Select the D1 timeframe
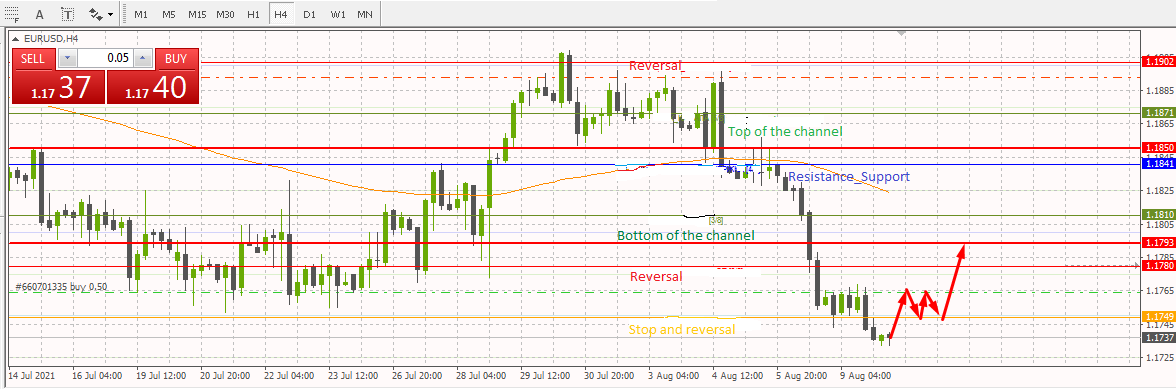Viewport: 1176px width, 389px height. pyautogui.click(x=309, y=14)
